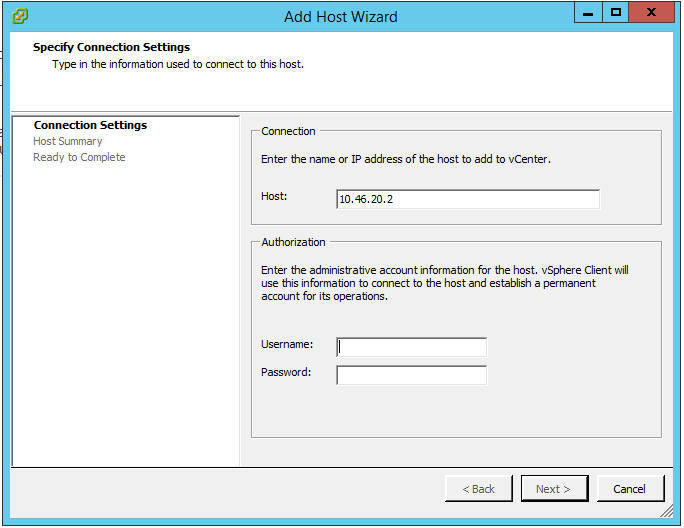Click the Host field containing 10.46.20.2
Viewport: 684px width, 528px height.
468,199
